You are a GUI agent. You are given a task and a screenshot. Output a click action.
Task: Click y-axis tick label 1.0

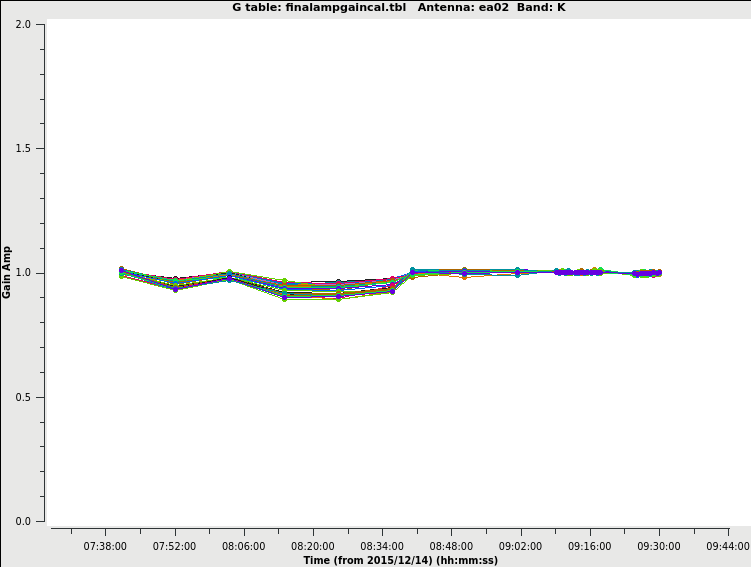click(x=23, y=273)
